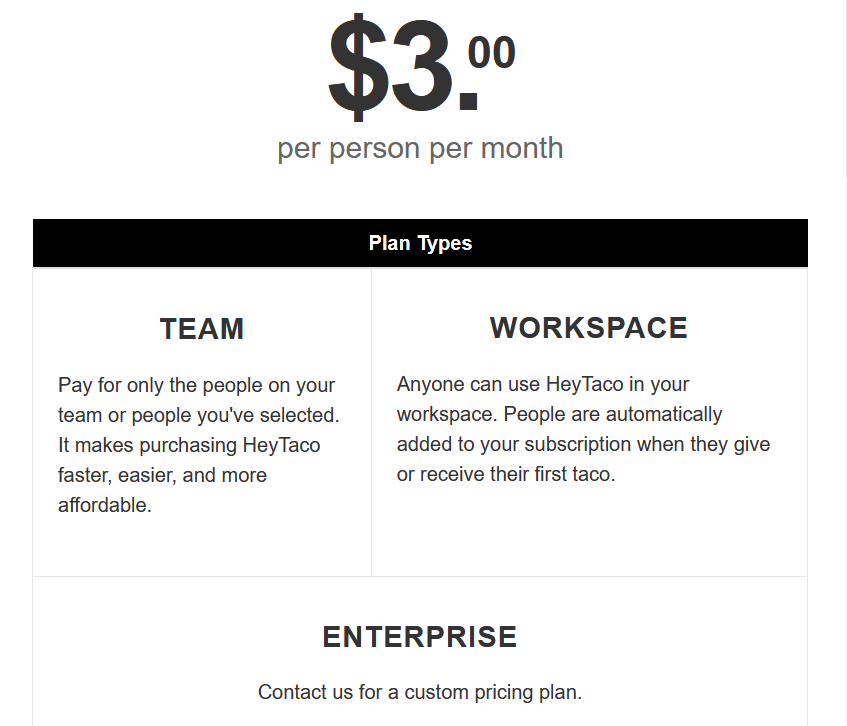Click the word "affordable" in Team description
This screenshot has width=847, height=726.
pyautogui.click(x=102, y=505)
